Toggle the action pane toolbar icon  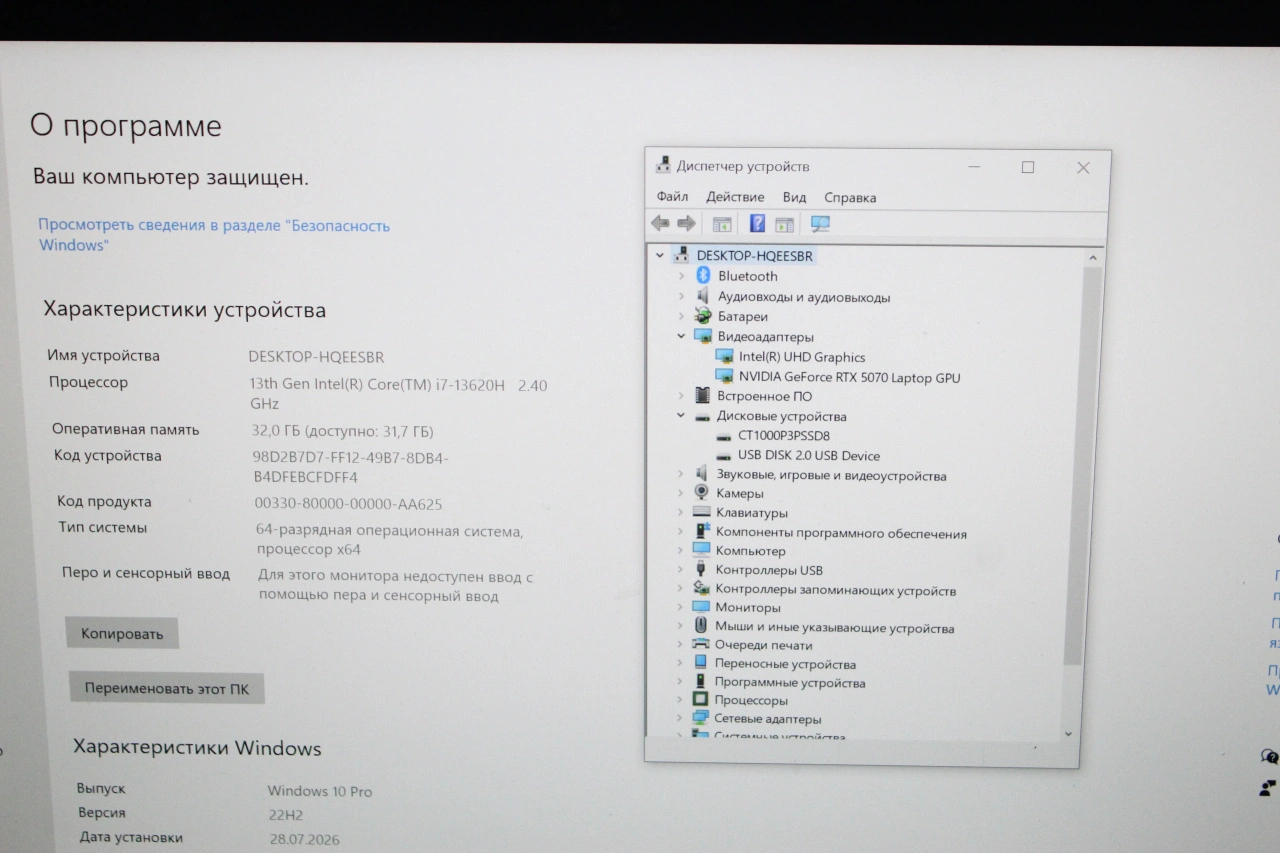coord(784,224)
